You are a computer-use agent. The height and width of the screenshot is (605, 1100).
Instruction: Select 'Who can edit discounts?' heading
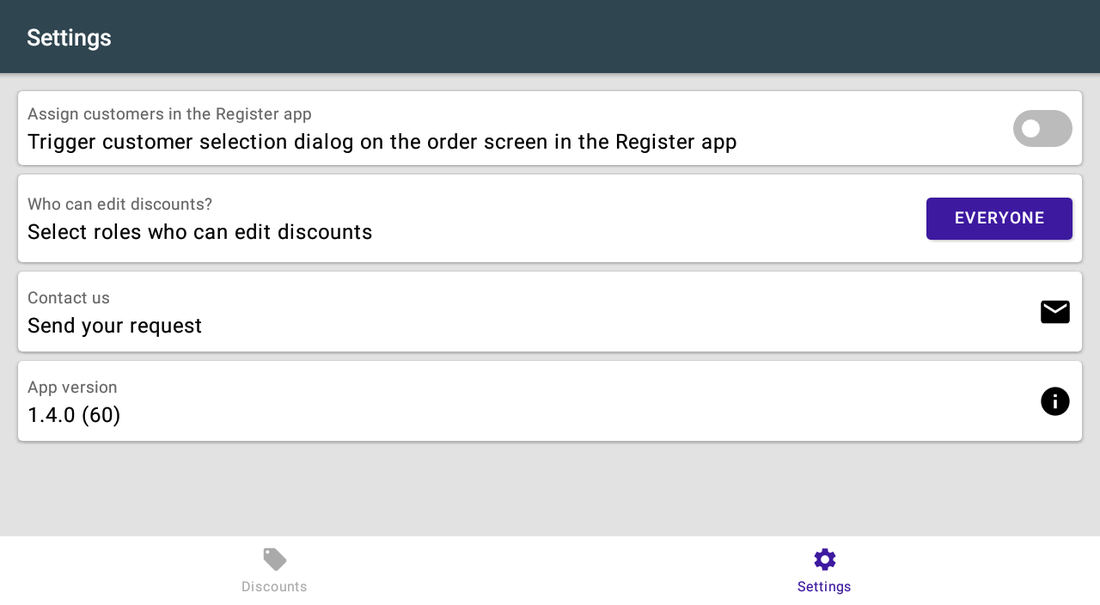tap(120, 204)
